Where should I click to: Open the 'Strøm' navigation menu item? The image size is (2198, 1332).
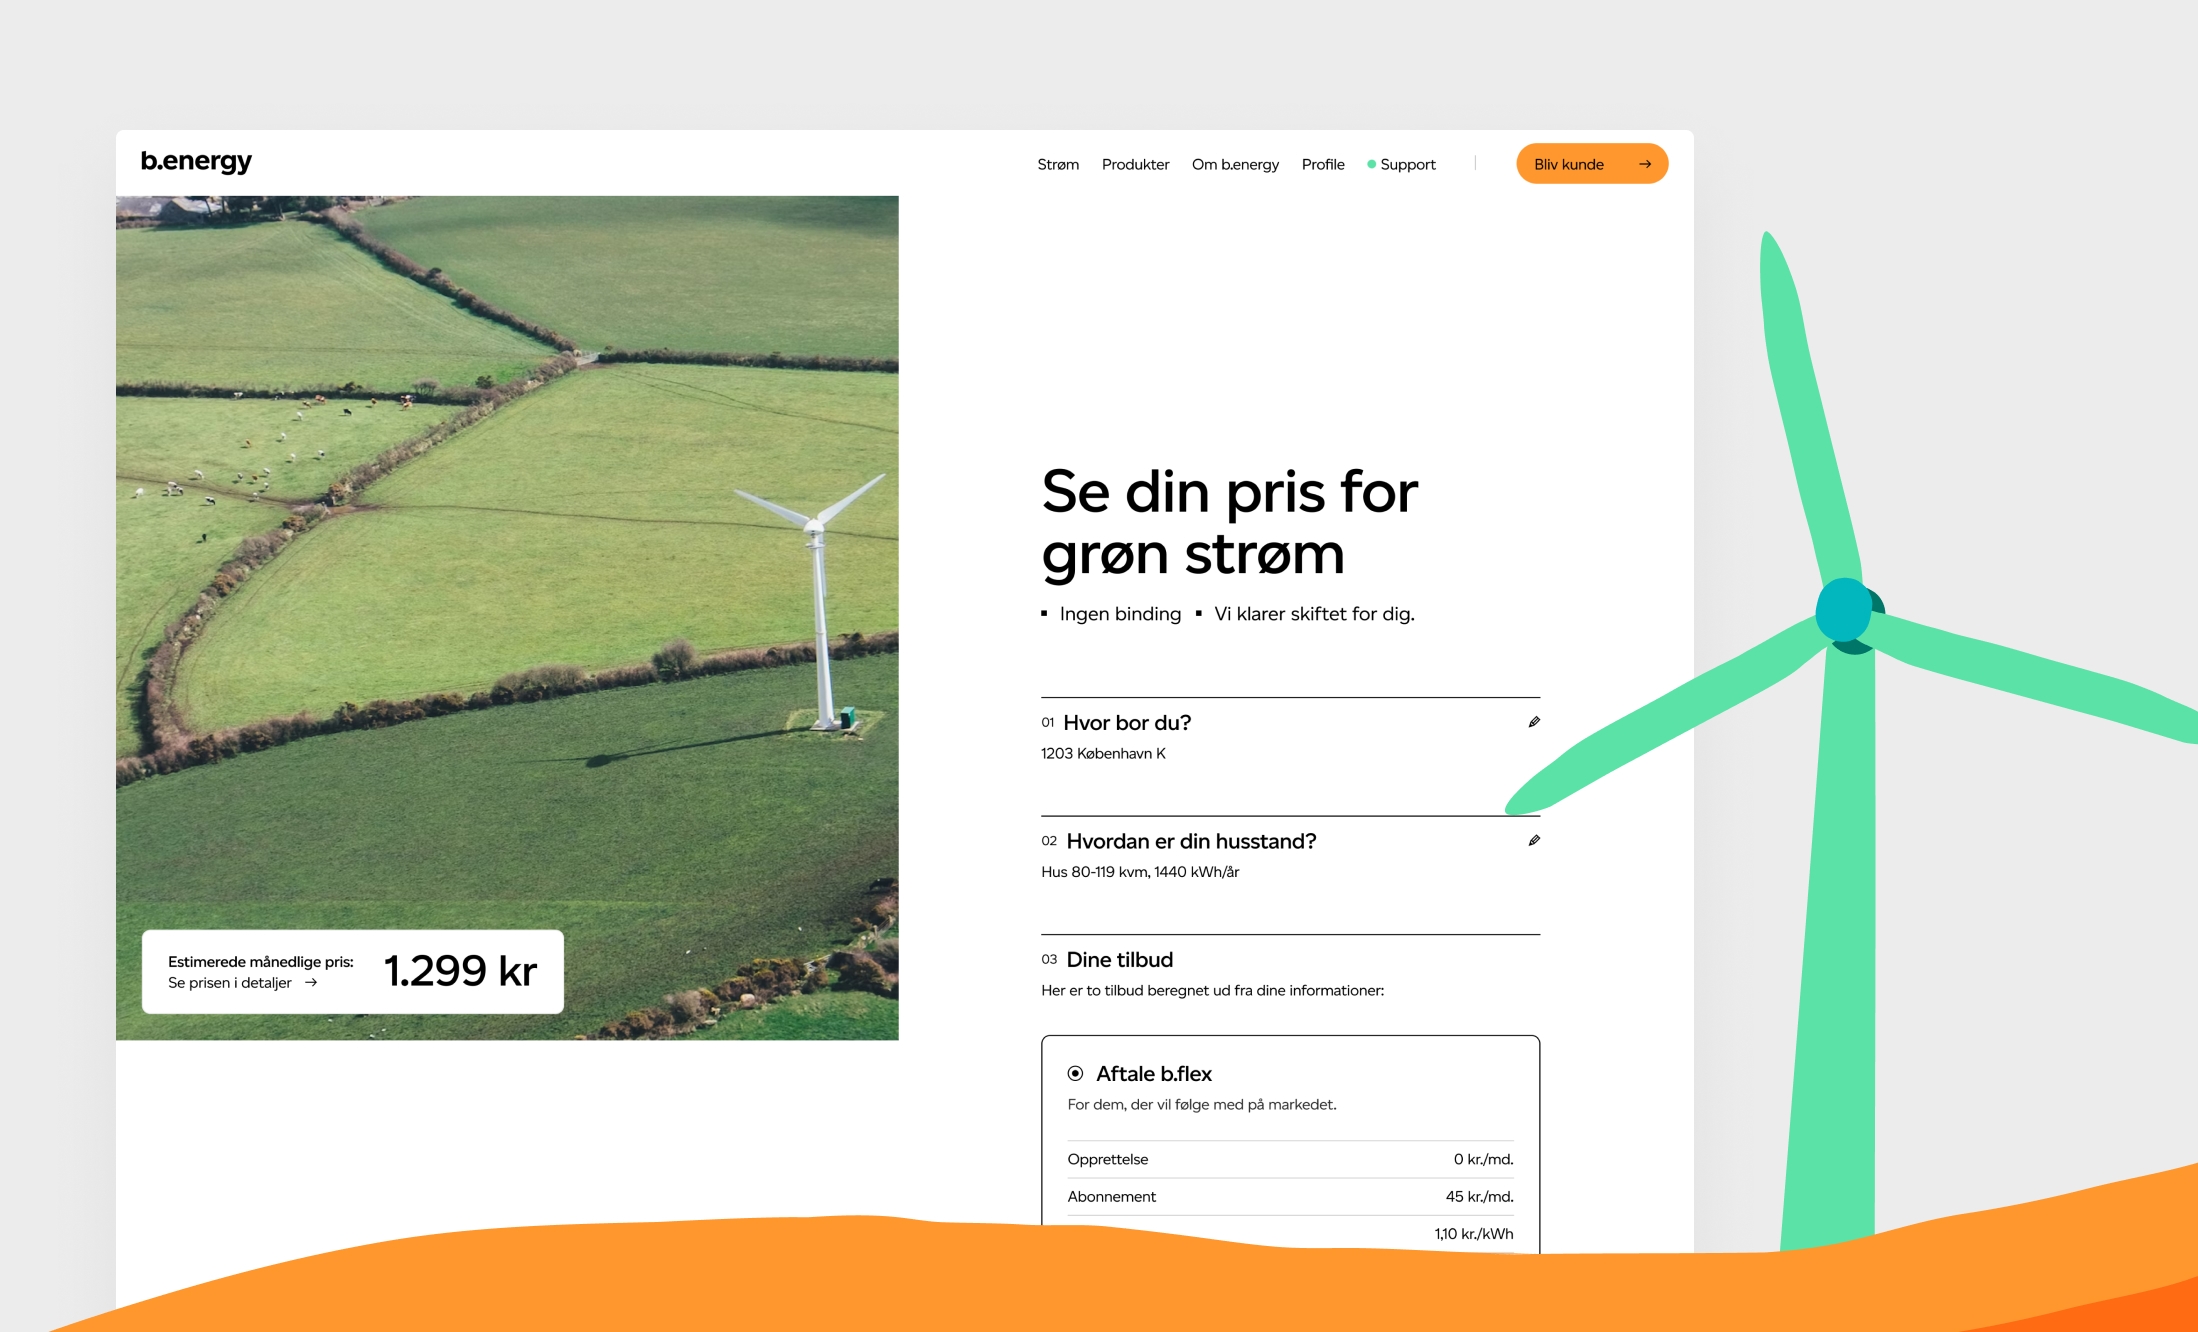[x=1057, y=163]
